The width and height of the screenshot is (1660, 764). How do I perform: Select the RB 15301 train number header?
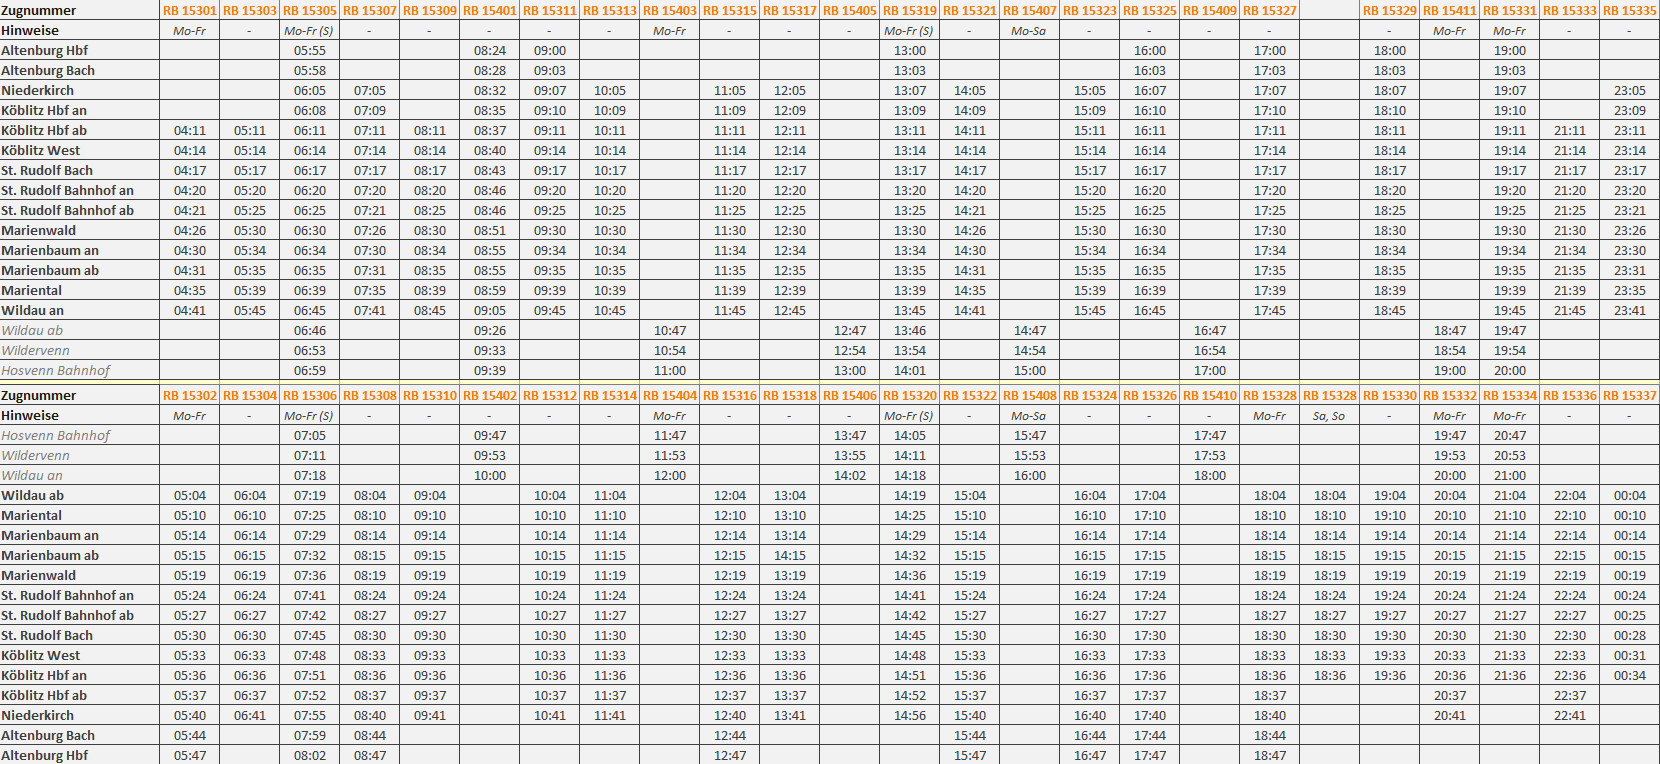pos(190,10)
